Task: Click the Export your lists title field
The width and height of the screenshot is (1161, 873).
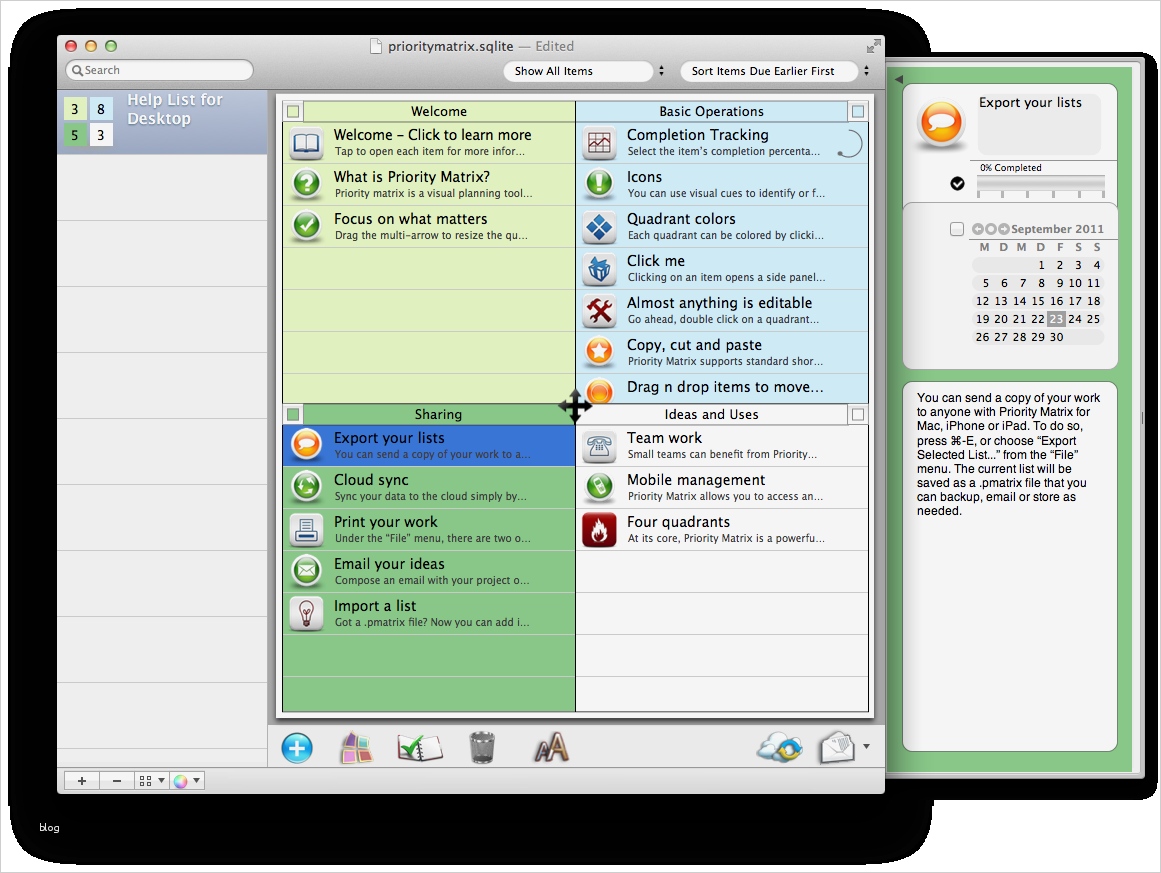Action: click(x=1038, y=123)
